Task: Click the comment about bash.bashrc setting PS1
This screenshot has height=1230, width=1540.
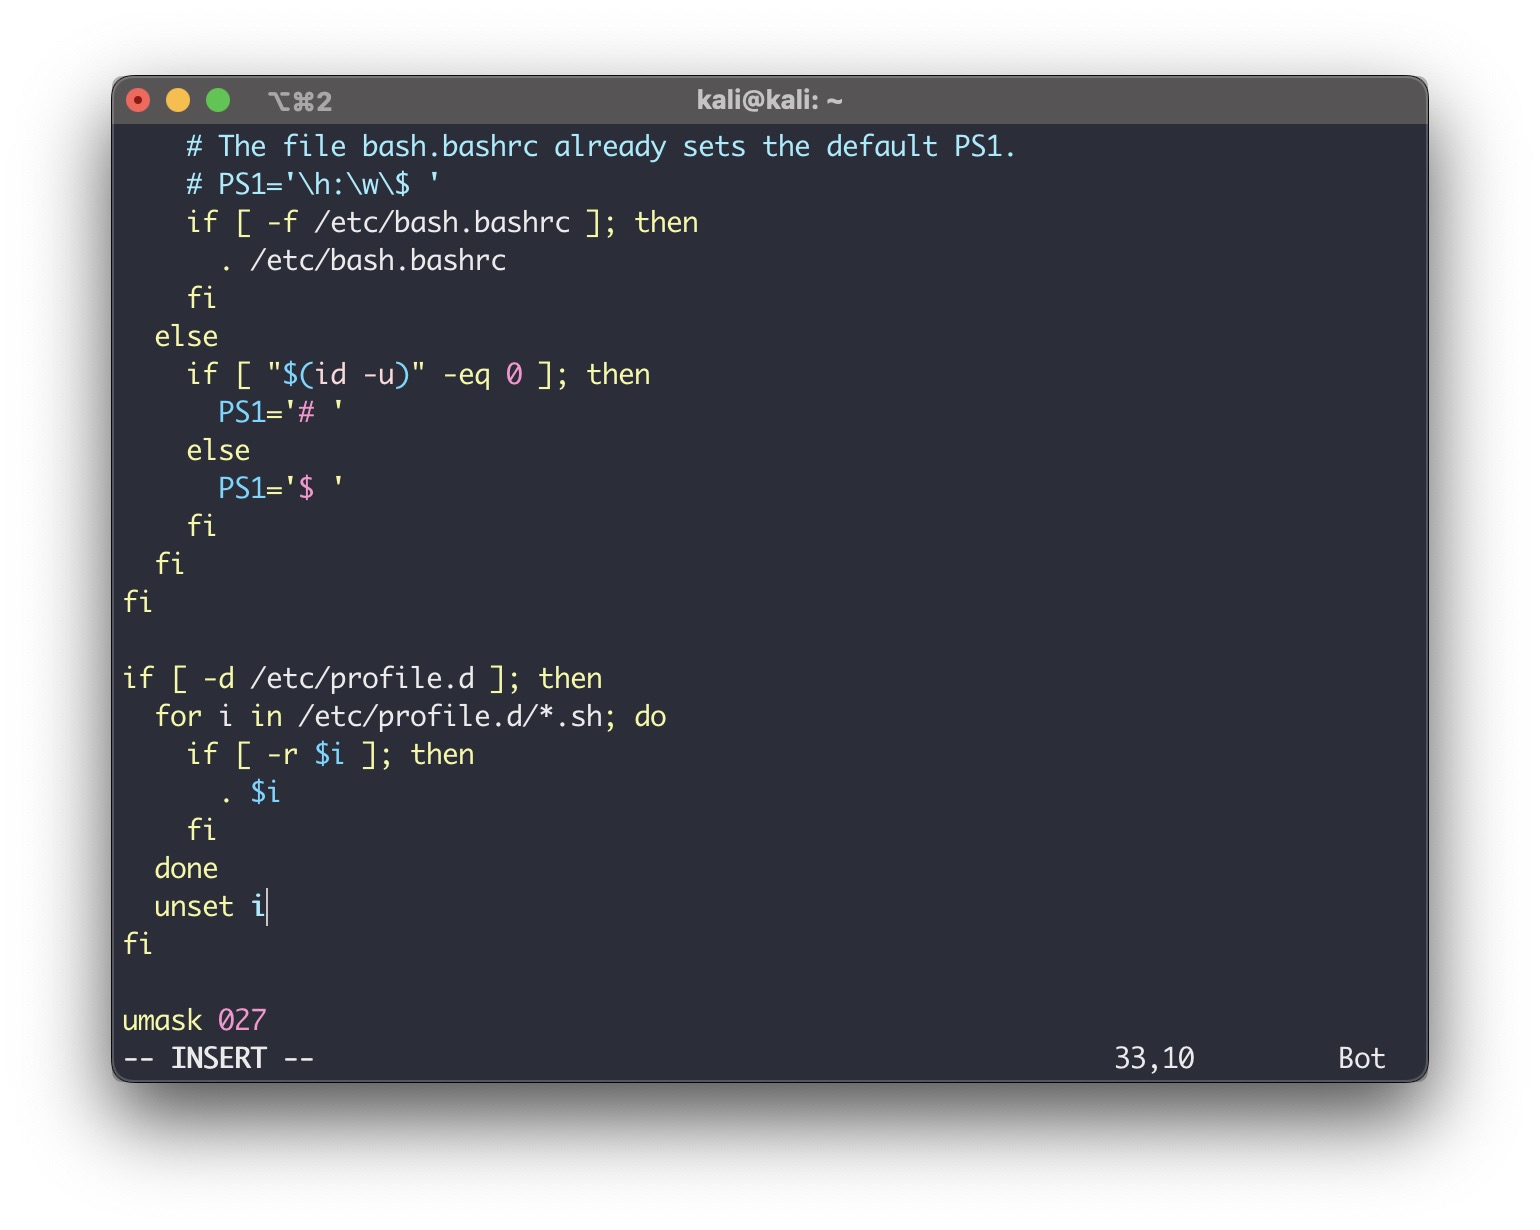Action: pos(601,147)
